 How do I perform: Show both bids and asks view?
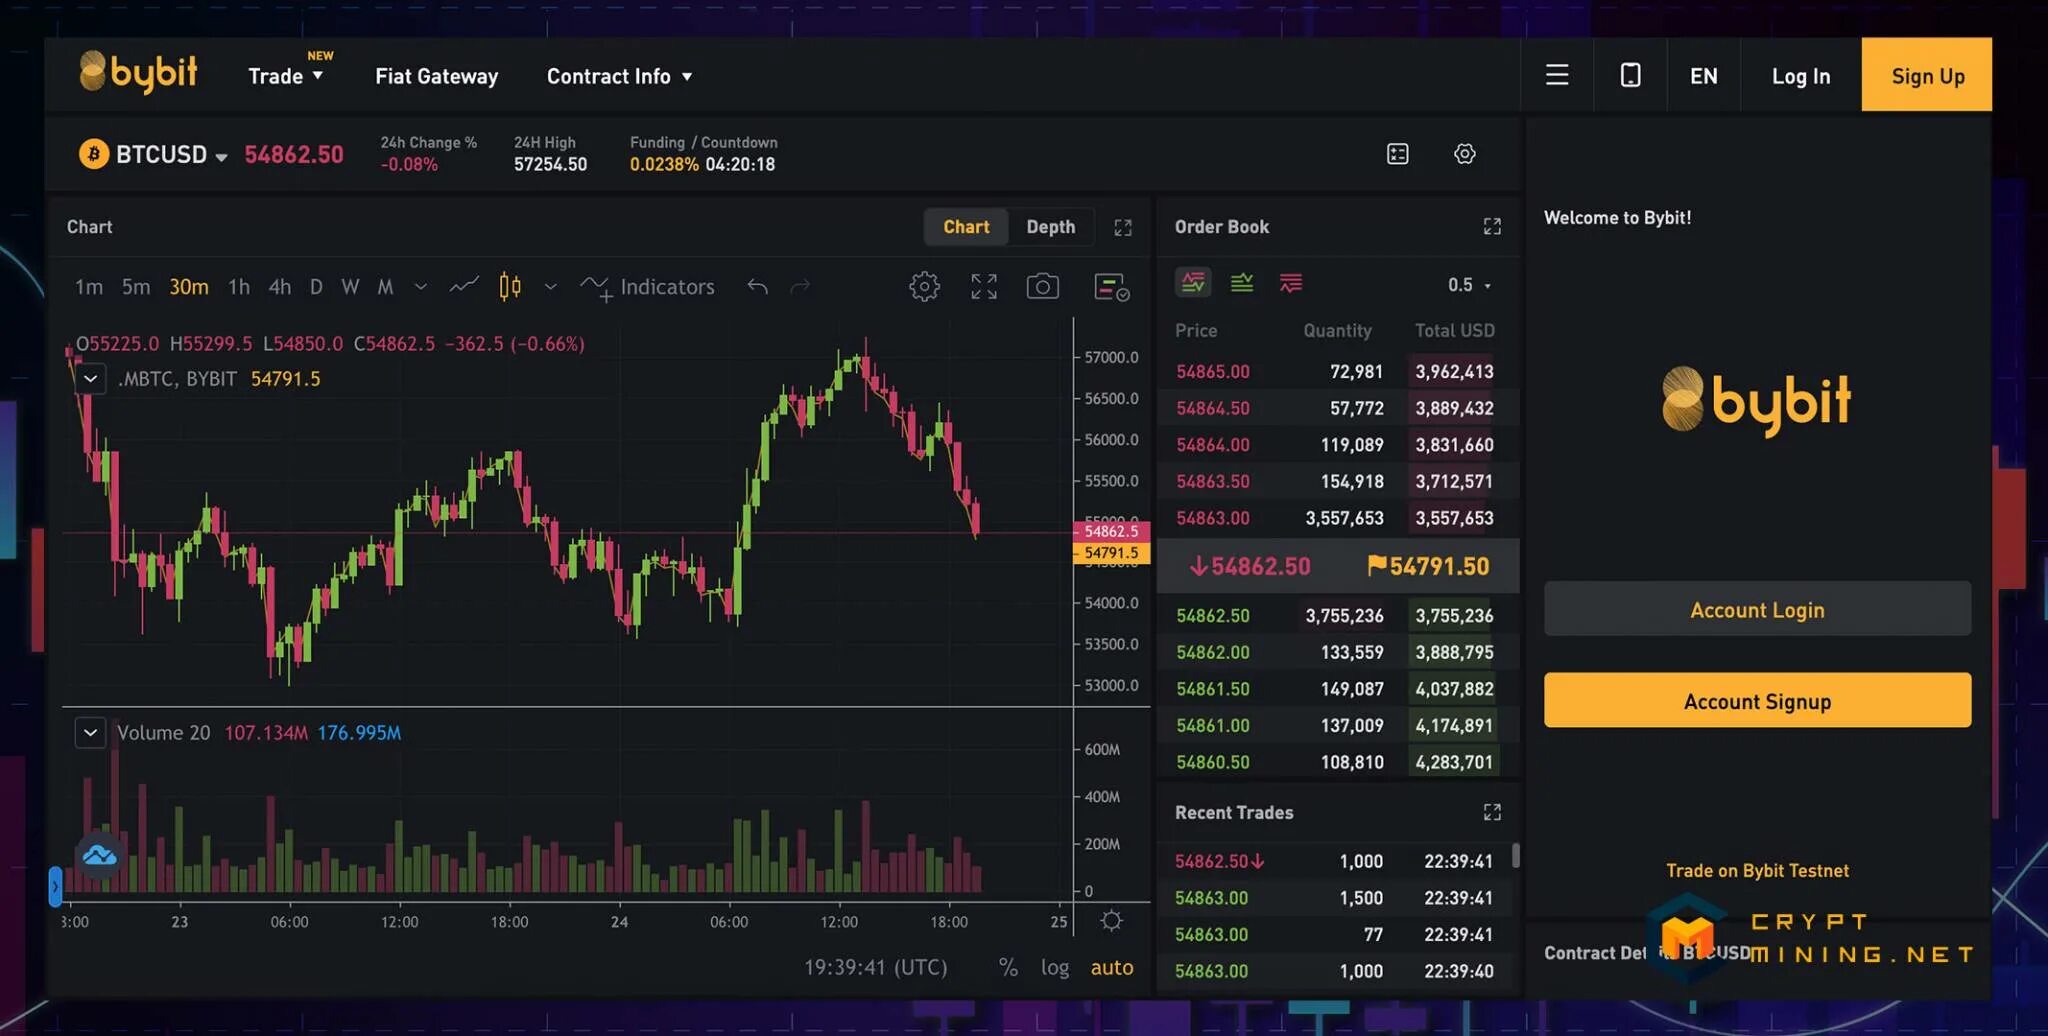[1193, 283]
